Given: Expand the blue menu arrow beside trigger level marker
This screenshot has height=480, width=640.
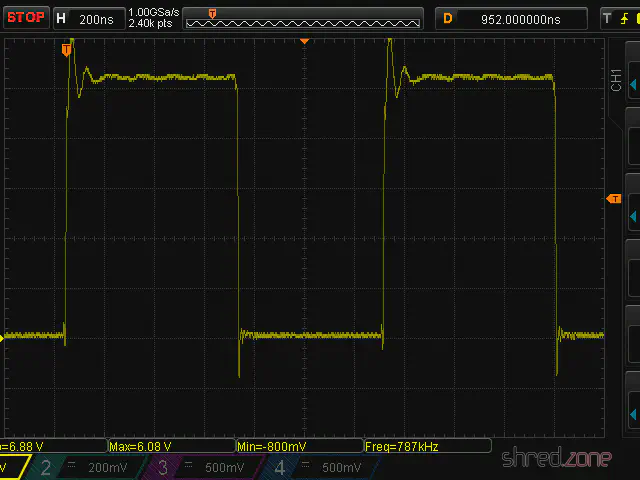Looking at the screenshot, I should point(632,216).
